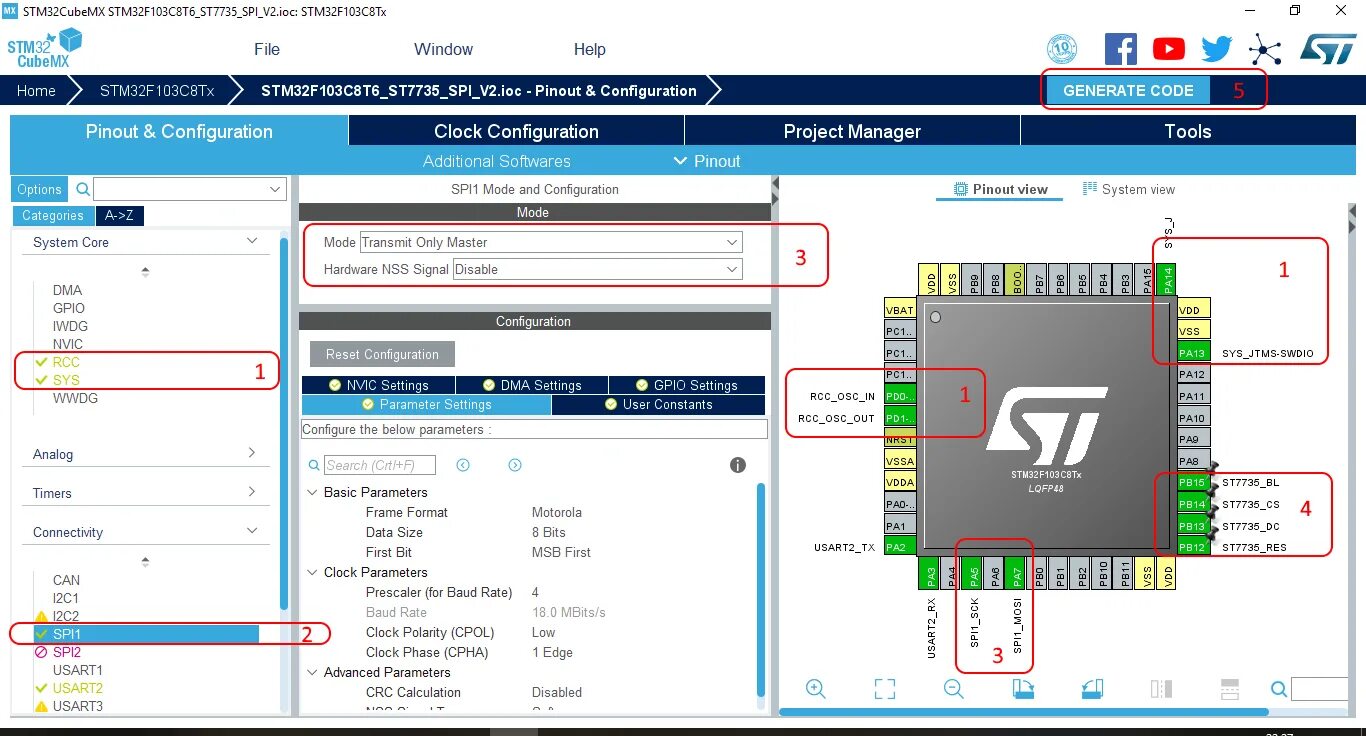Select pin PB12 ST7735_RES
This screenshot has width=1366, height=736.
tap(1192, 547)
